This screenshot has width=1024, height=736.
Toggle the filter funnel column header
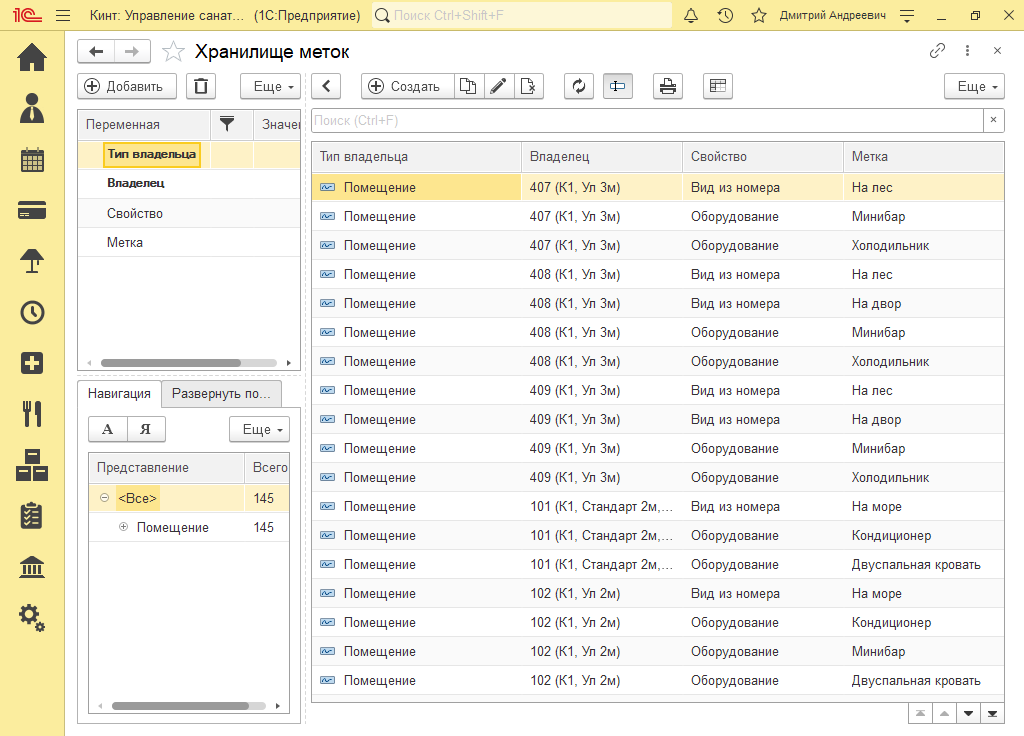(227, 124)
